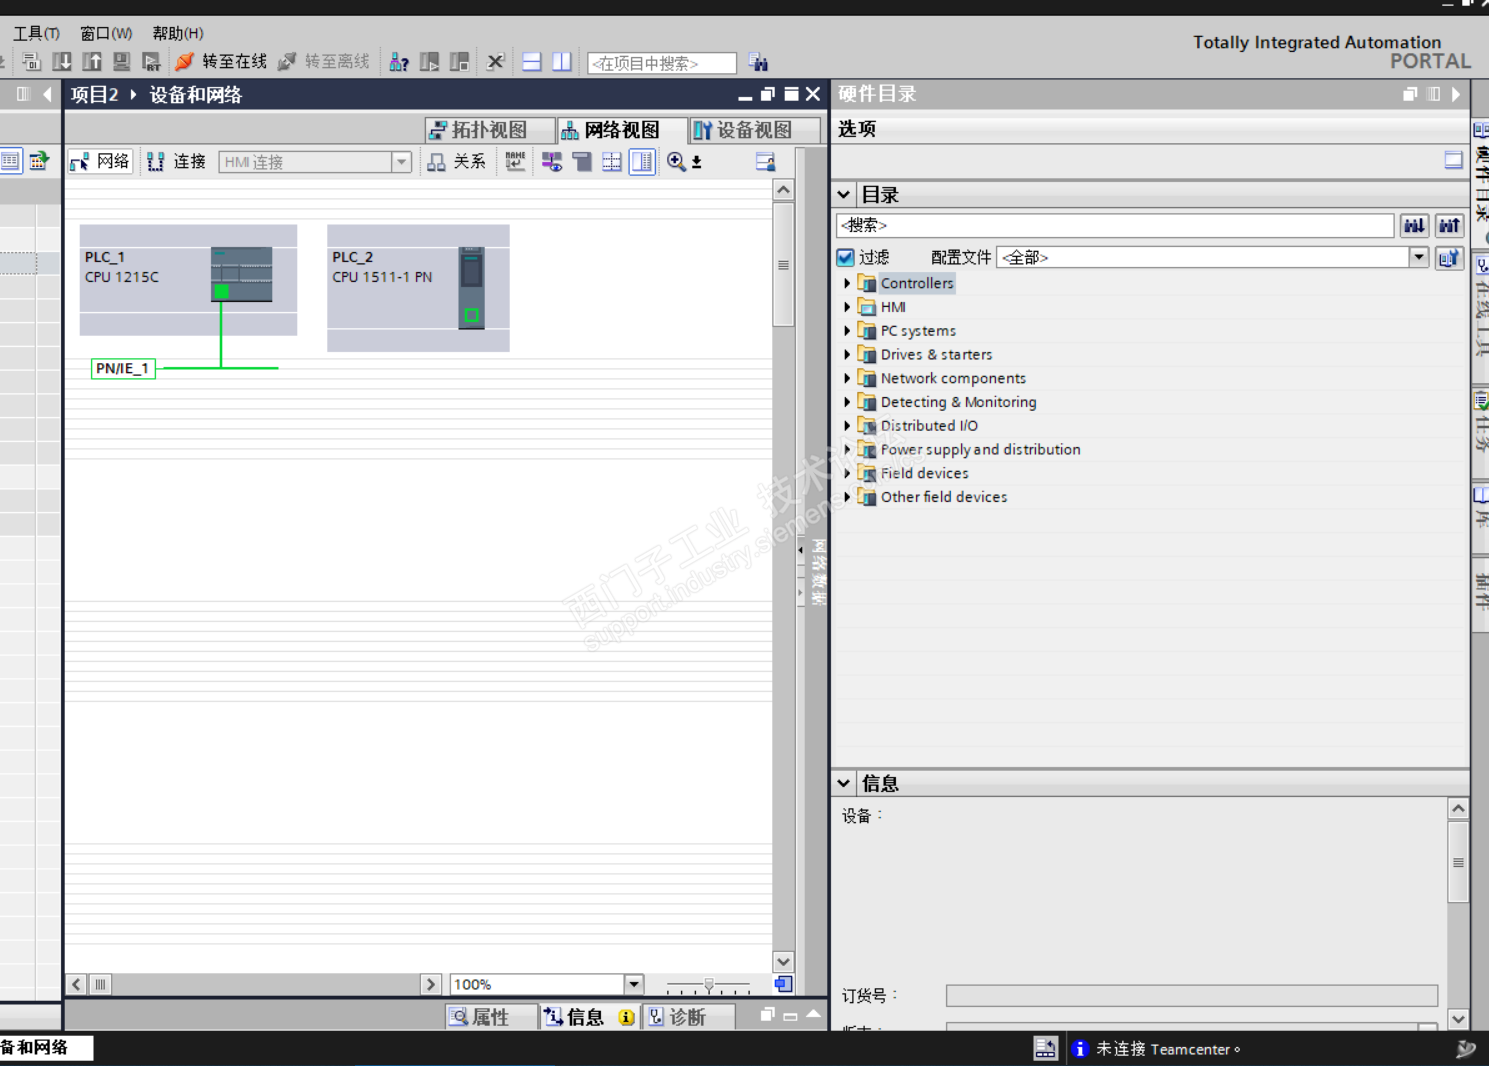The height and width of the screenshot is (1066, 1489).
Task: Collapse the 目录 catalog section
Action: [x=844, y=195]
